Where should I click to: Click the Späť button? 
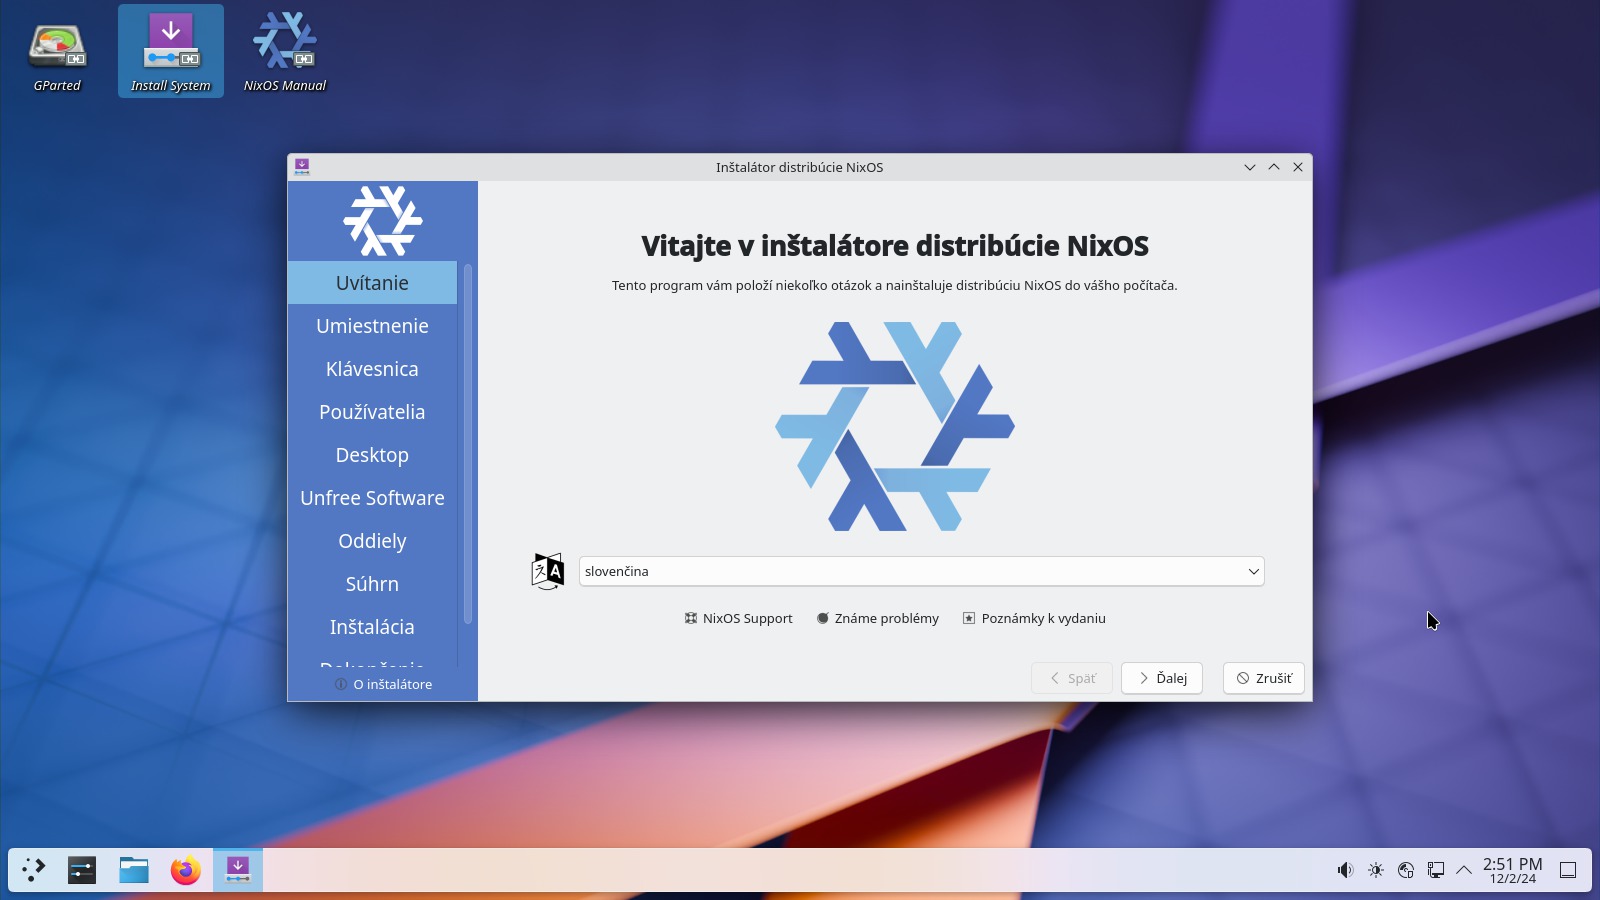coord(1072,678)
